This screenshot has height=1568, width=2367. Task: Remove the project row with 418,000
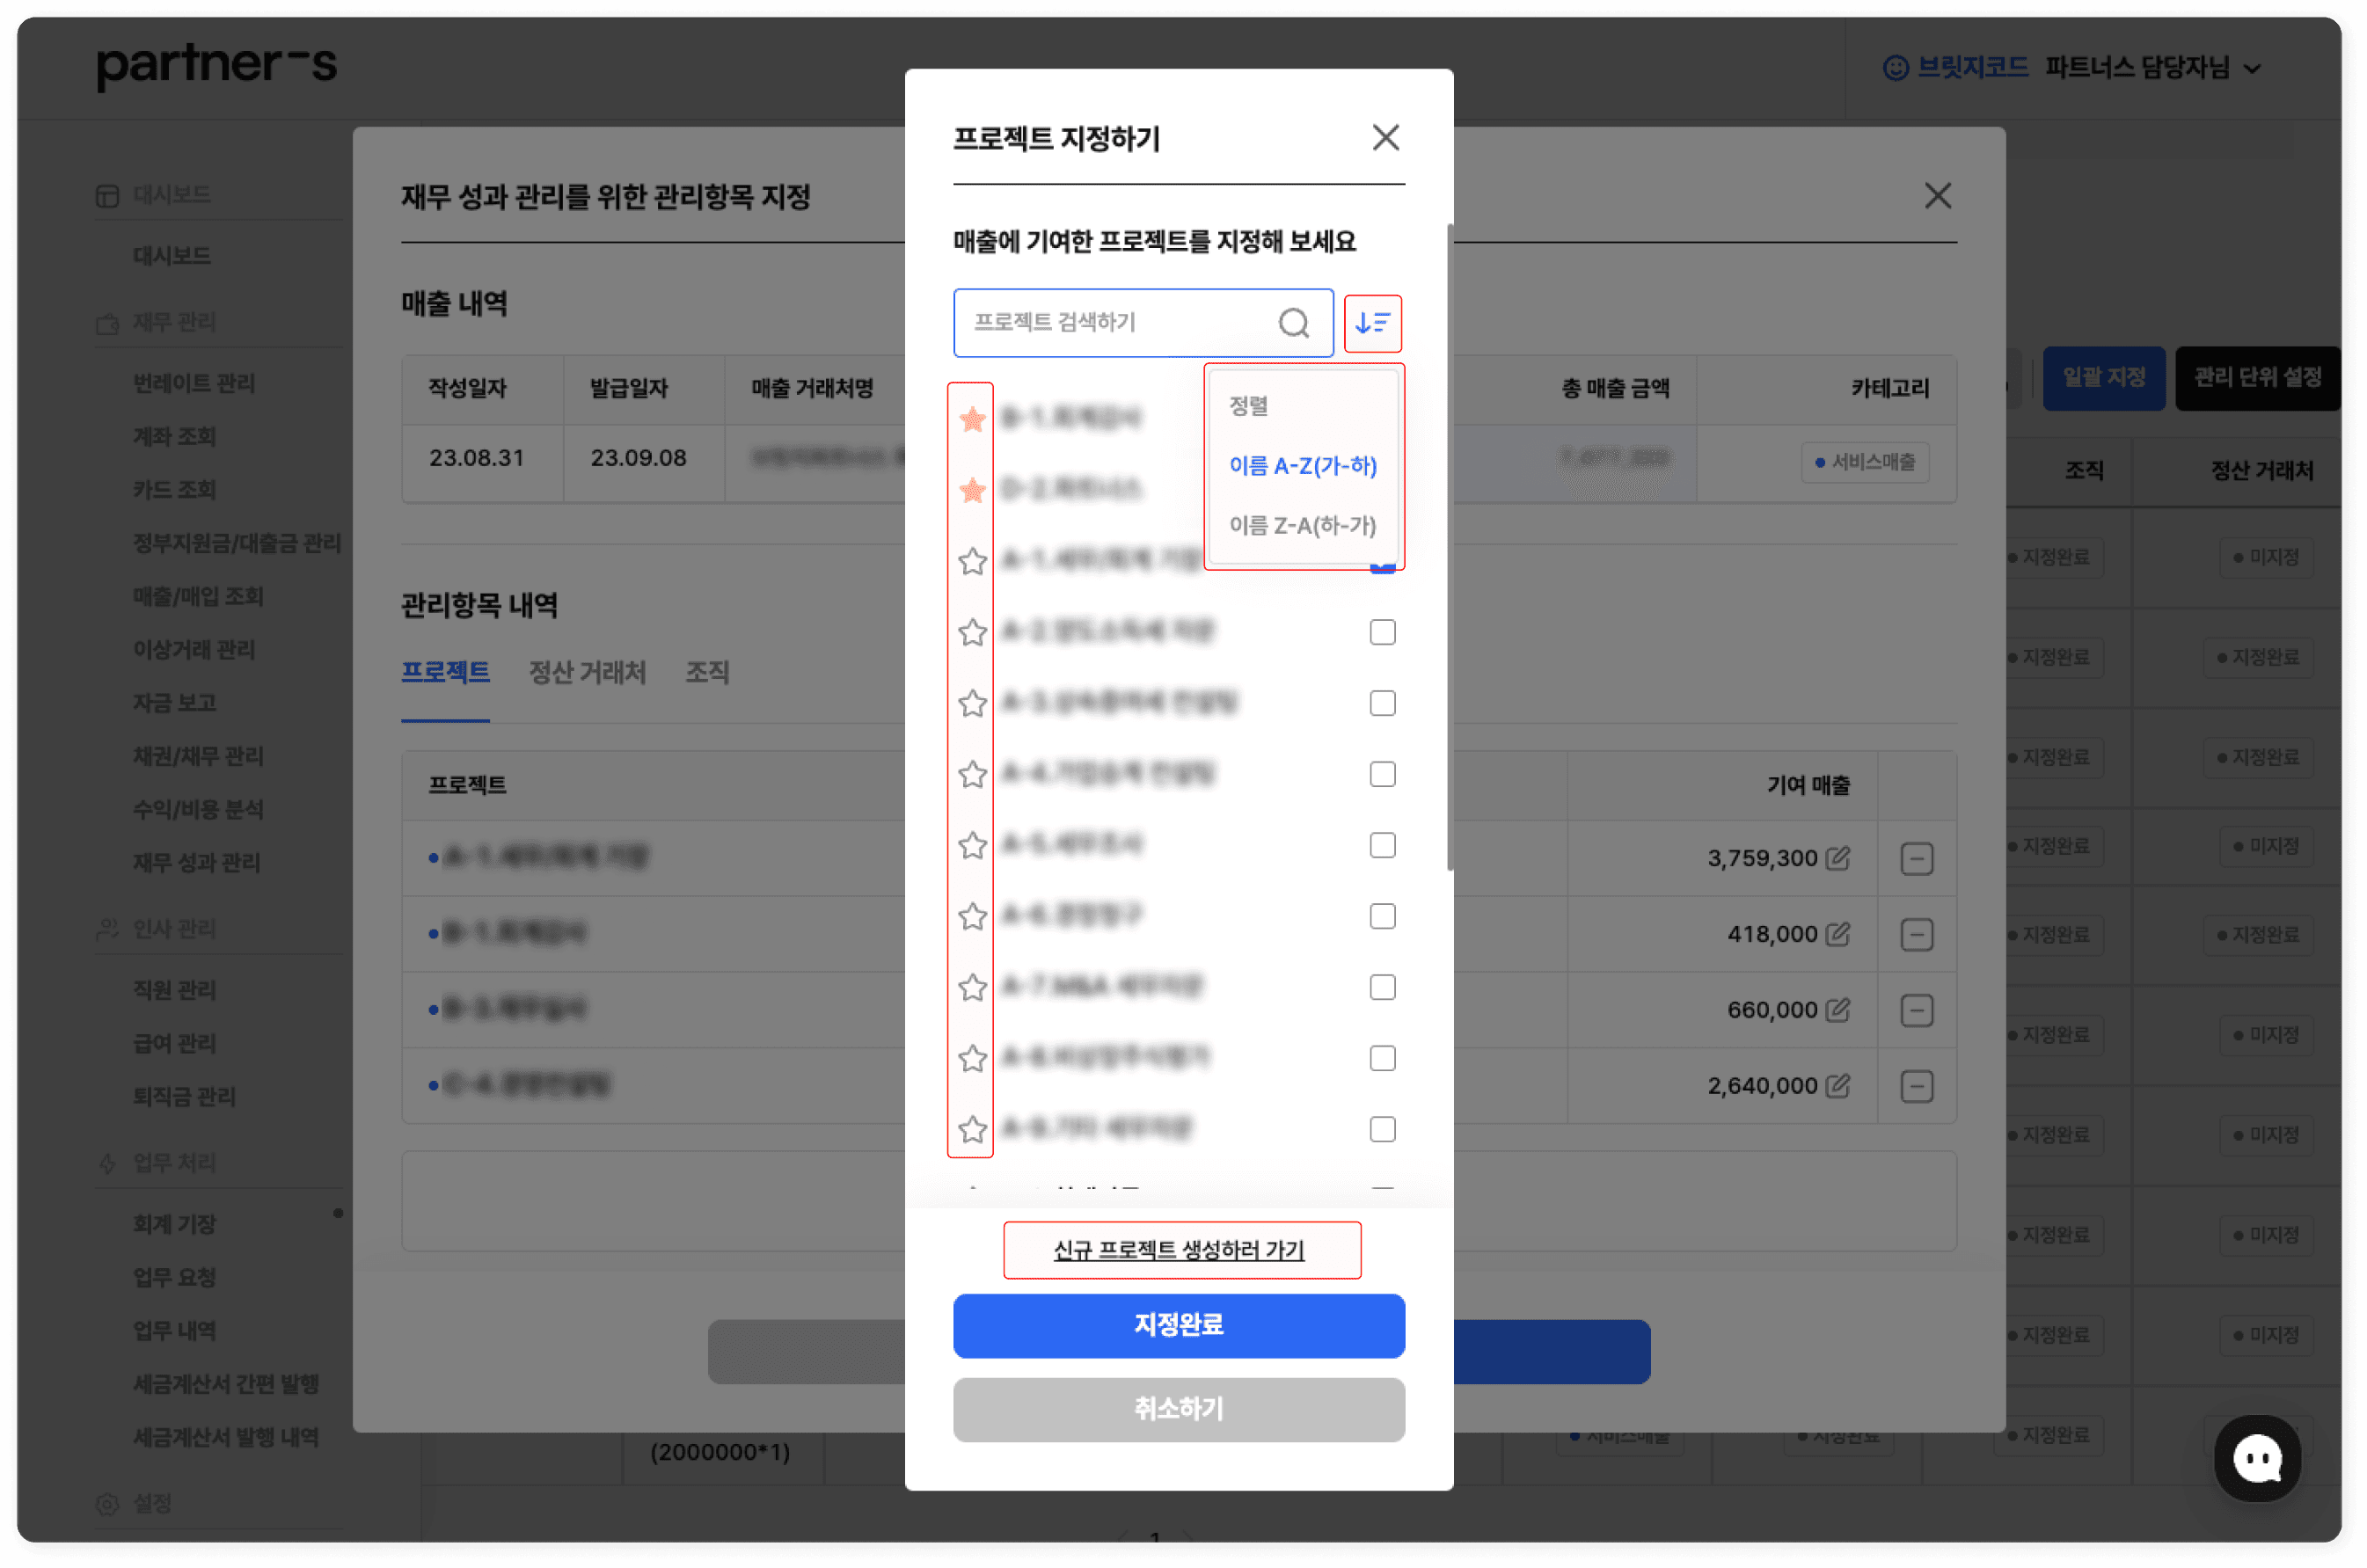coord(1916,935)
